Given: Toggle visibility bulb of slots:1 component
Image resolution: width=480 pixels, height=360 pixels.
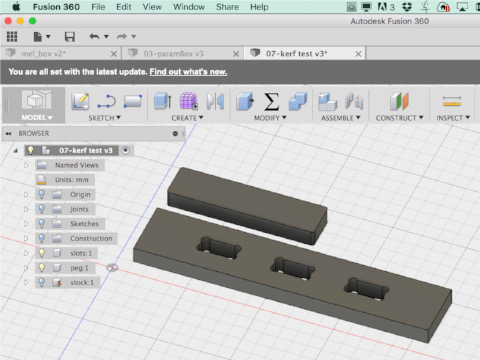Looking at the screenshot, I should point(41,253).
